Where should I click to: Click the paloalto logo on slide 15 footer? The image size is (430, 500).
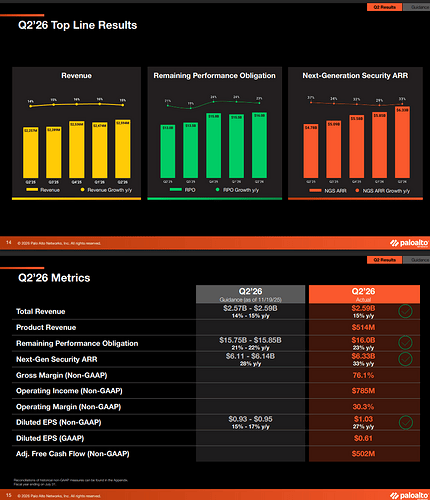click(409, 495)
